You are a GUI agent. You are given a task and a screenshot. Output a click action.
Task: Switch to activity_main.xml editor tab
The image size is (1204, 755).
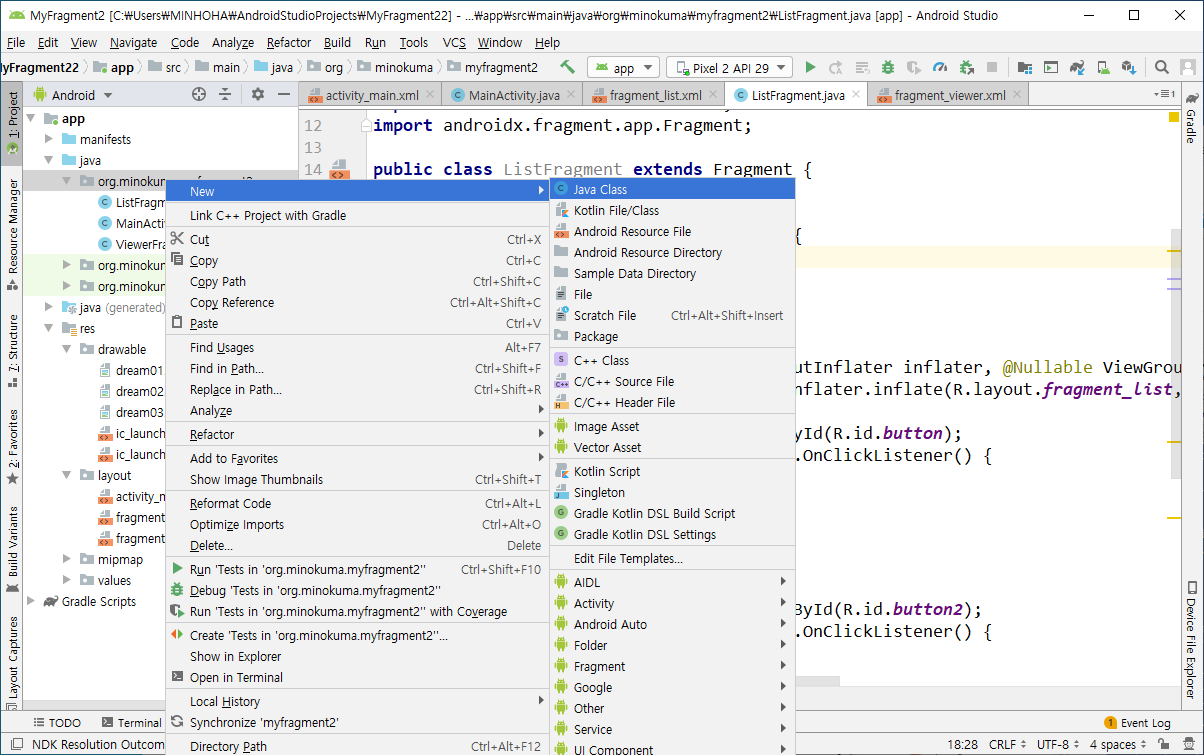(372, 96)
